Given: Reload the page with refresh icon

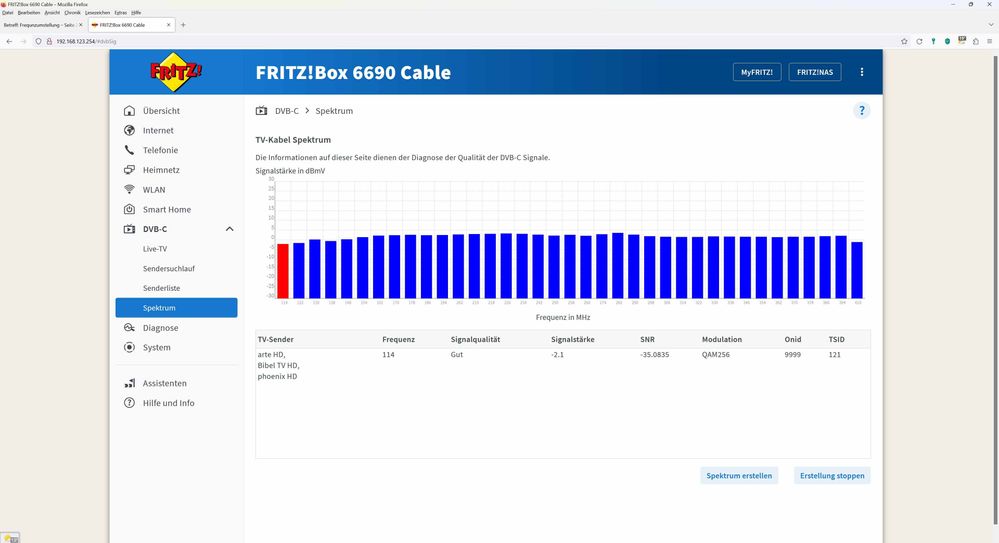Looking at the screenshot, I should tap(919, 41).
